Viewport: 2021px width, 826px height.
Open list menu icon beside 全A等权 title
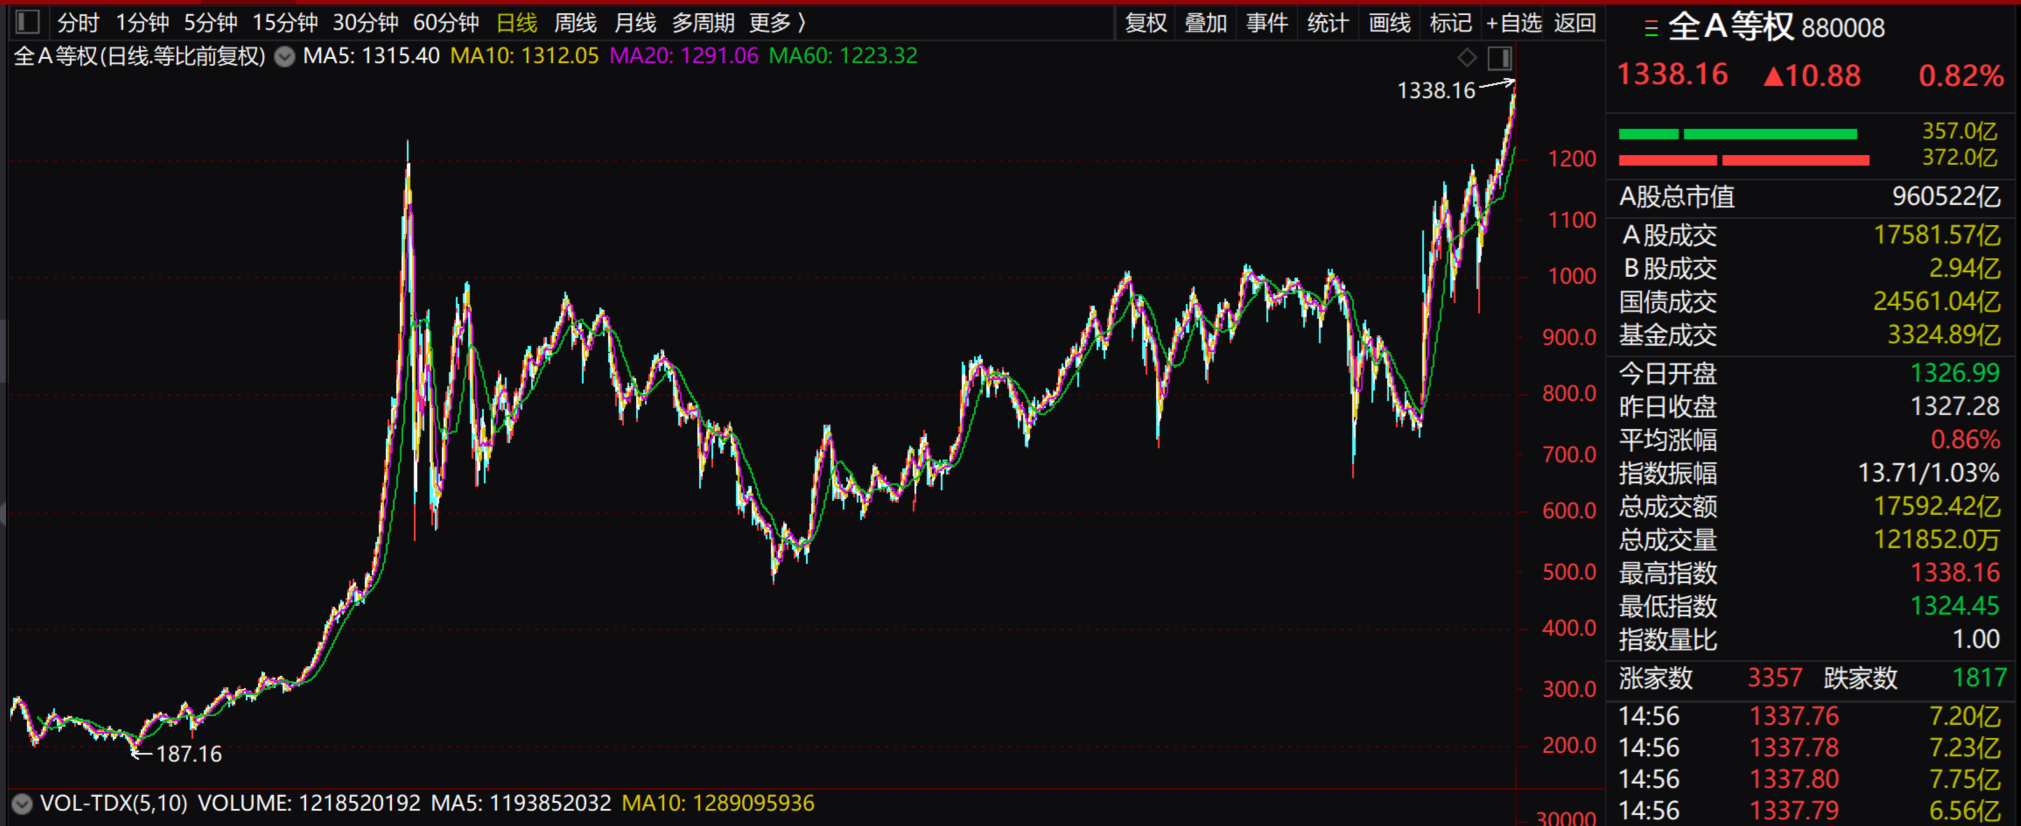(1651, 29)
